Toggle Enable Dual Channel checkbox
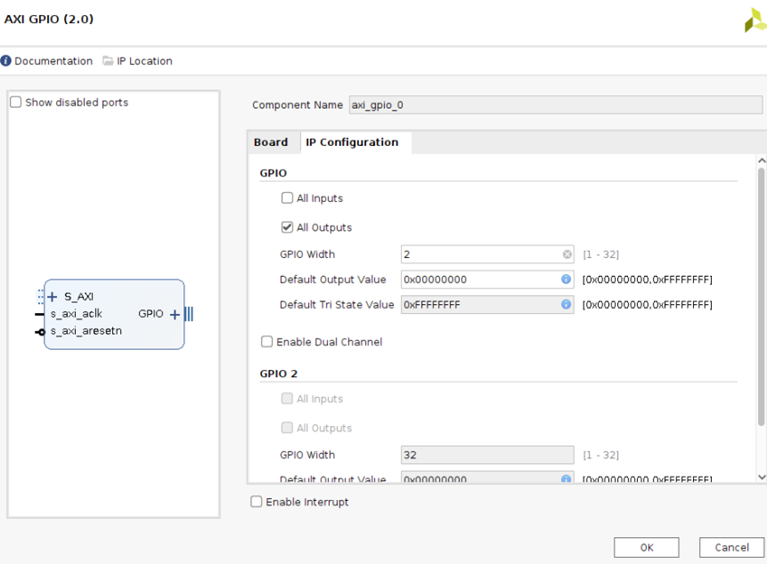 point(267,342)
